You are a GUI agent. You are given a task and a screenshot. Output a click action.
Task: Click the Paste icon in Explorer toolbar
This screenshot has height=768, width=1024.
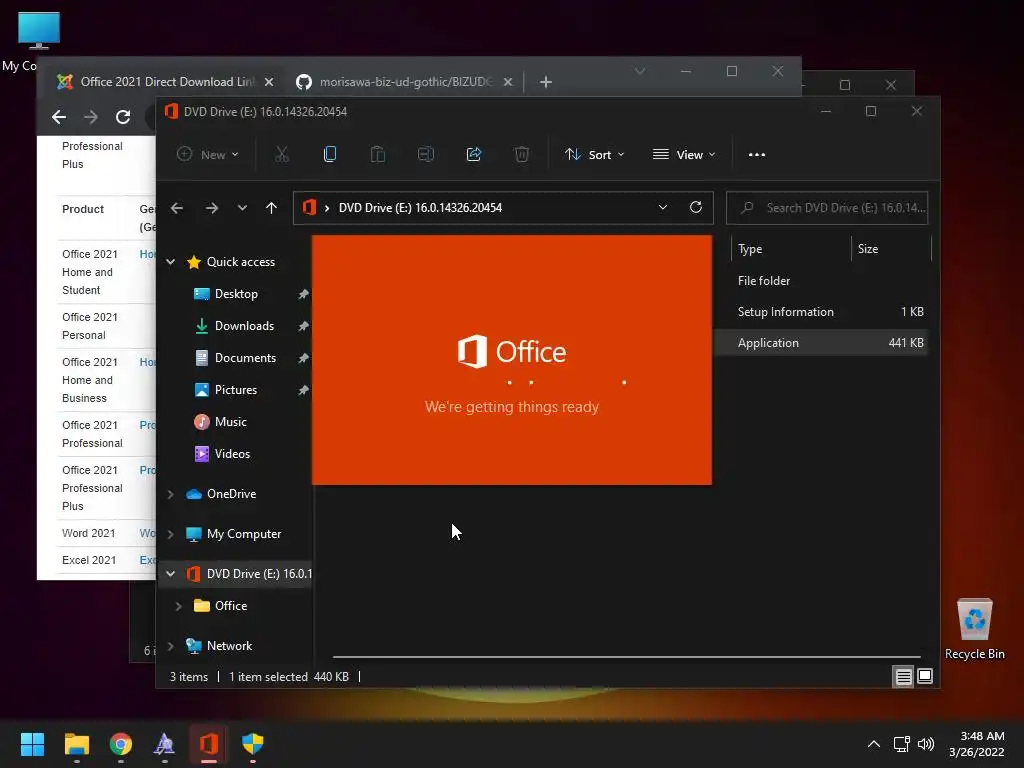click(377, 154)
